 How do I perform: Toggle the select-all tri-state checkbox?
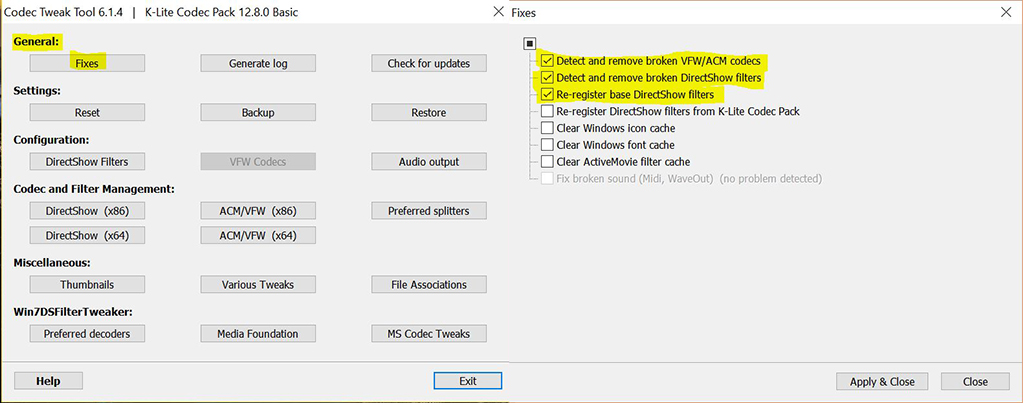[530, 44]
